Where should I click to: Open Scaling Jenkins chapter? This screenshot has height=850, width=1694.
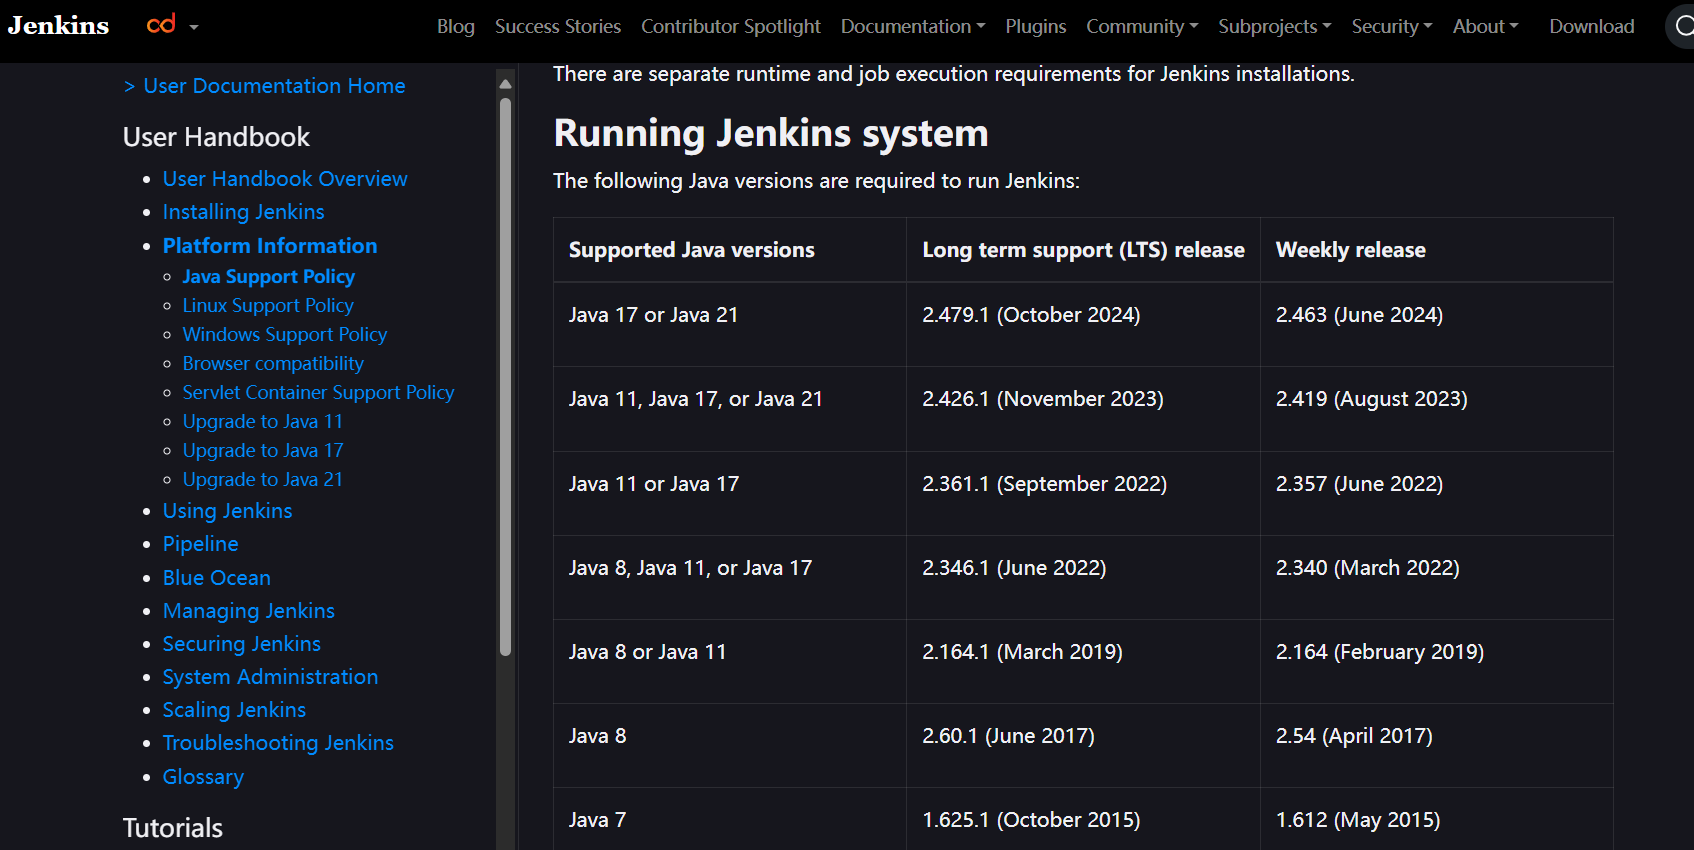tap(235, 710)
